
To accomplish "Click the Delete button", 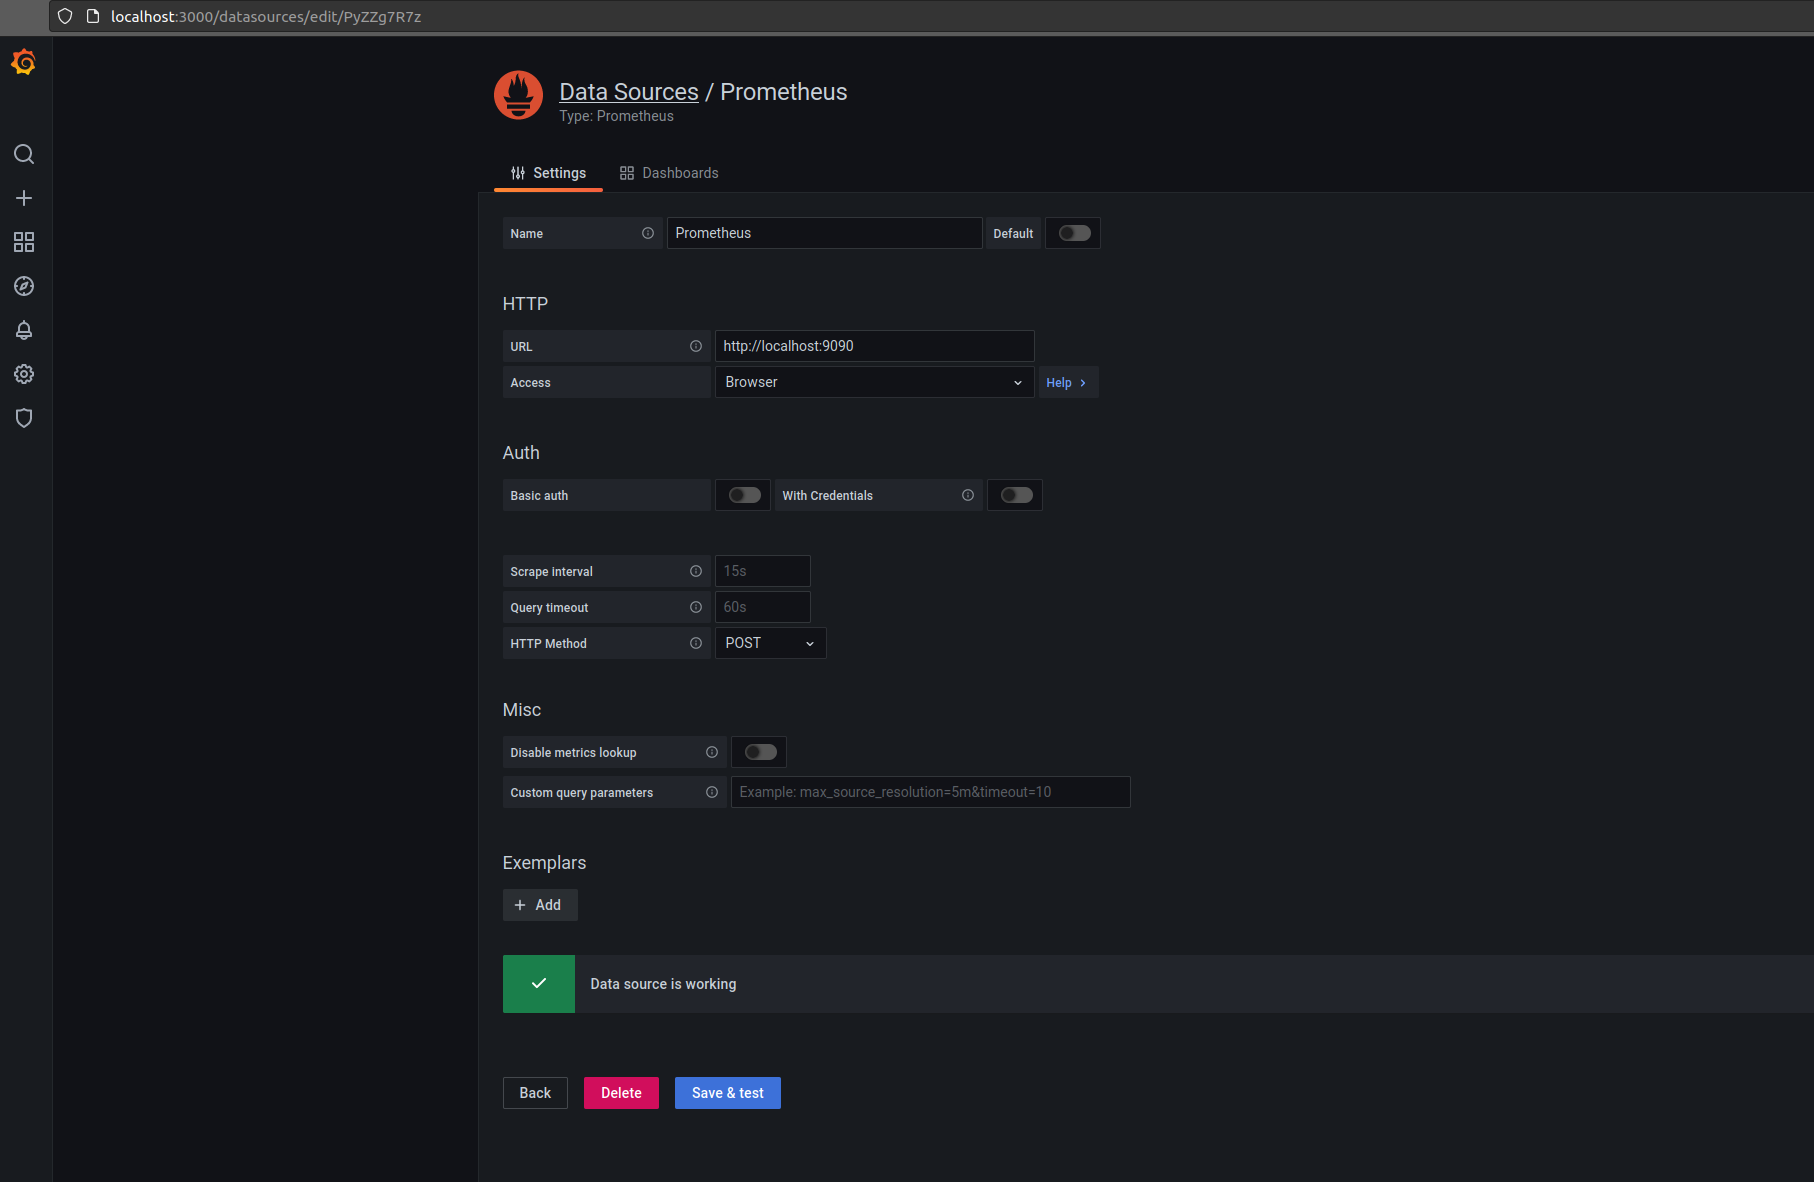I will coord(621,1093).
